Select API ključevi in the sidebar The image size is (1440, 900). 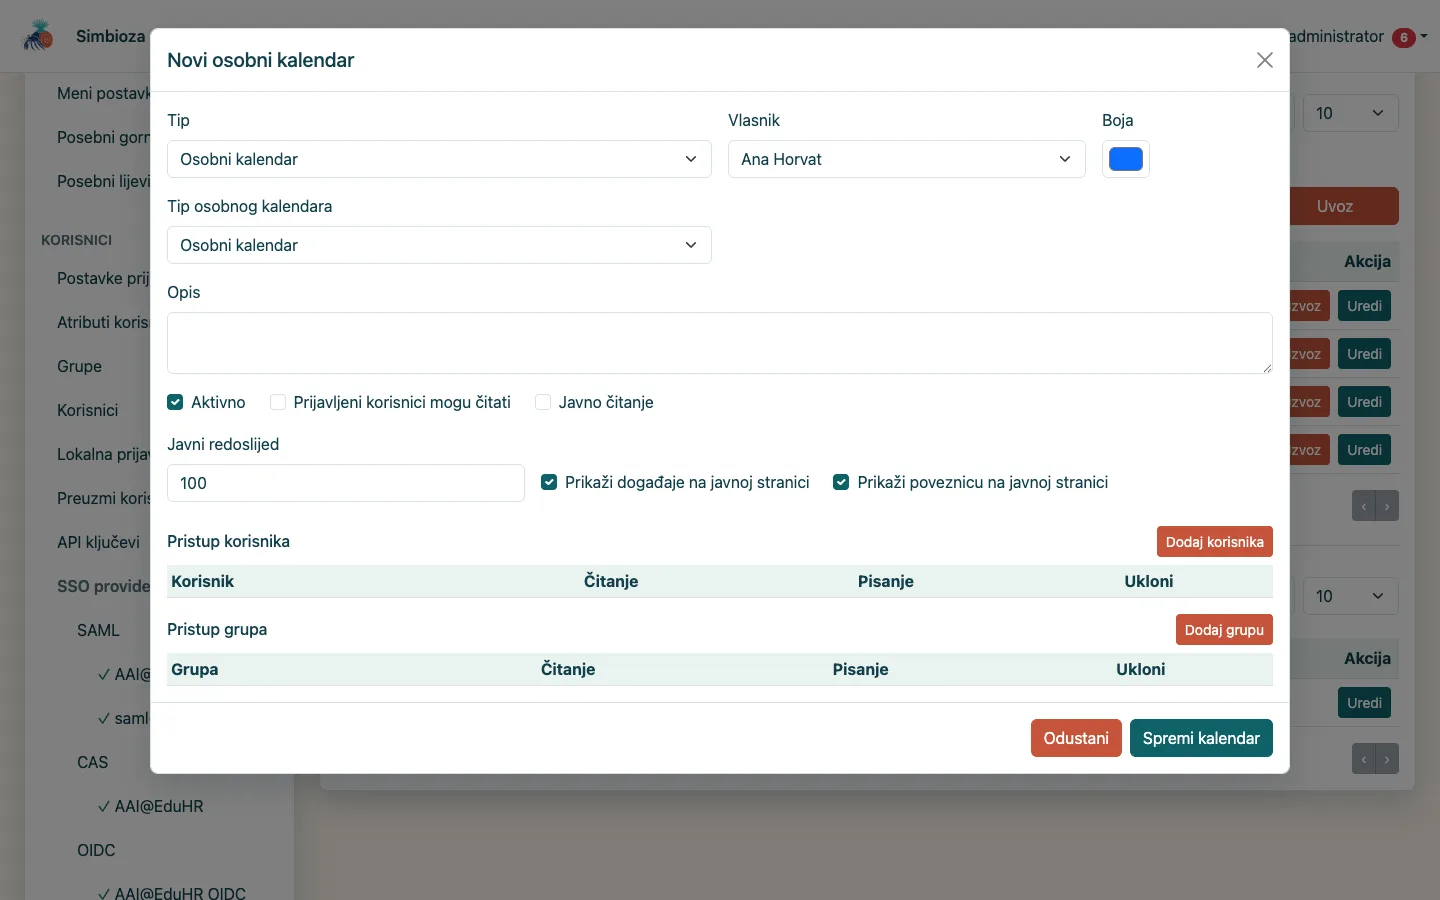(98, 542)
